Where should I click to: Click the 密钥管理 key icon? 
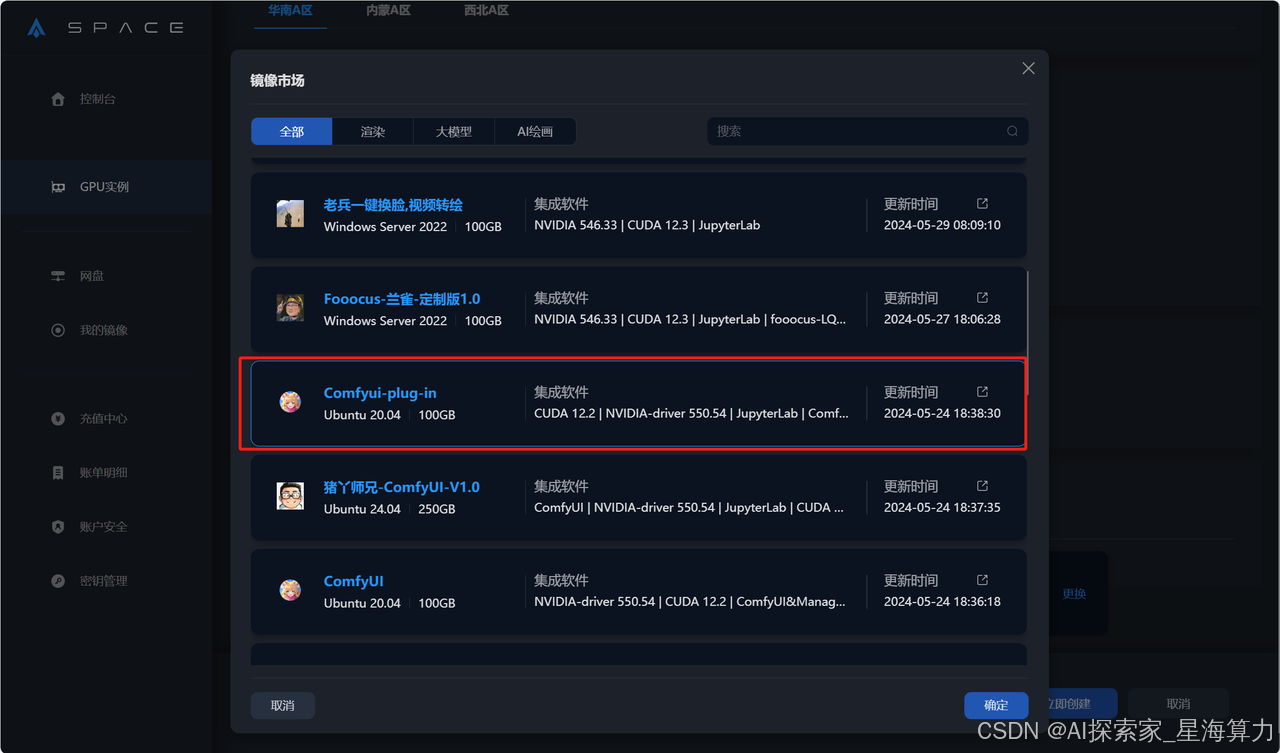tap(58, 581)
